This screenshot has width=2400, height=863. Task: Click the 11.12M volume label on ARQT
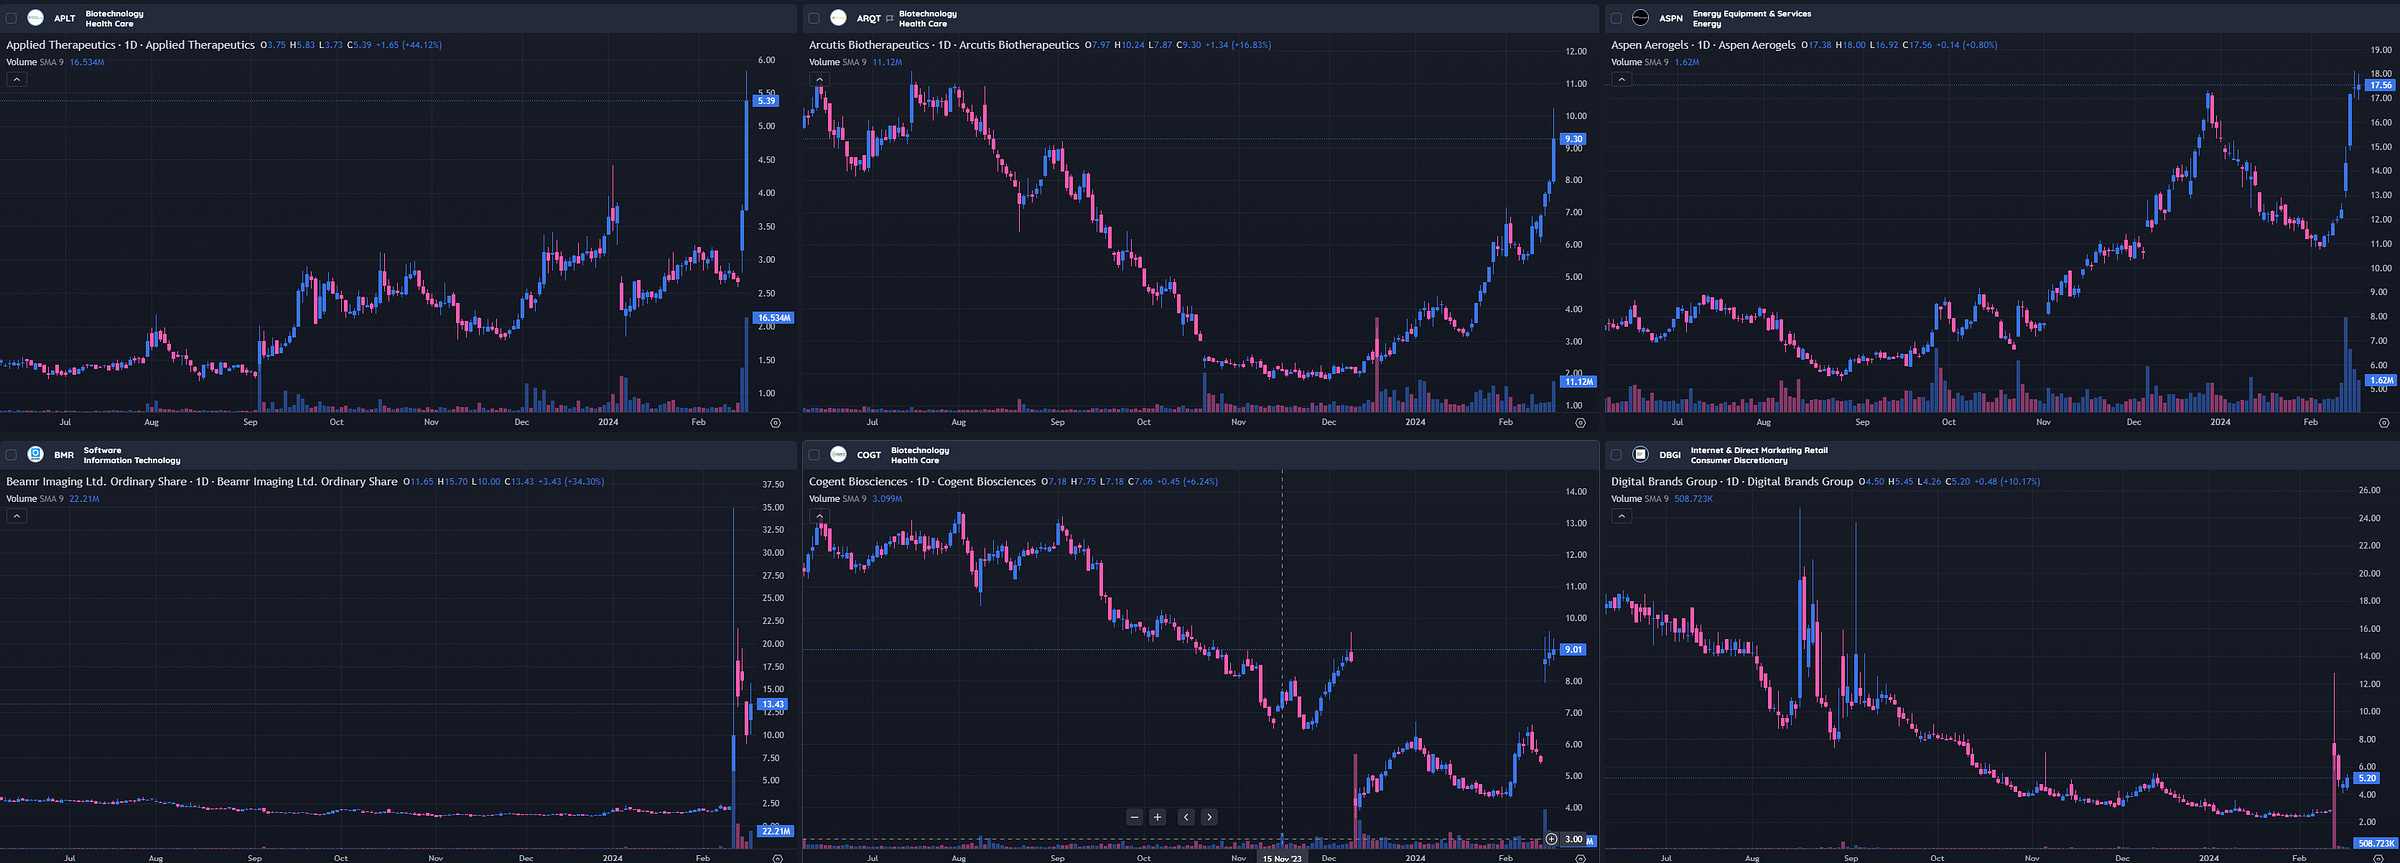pos(1578,382)
